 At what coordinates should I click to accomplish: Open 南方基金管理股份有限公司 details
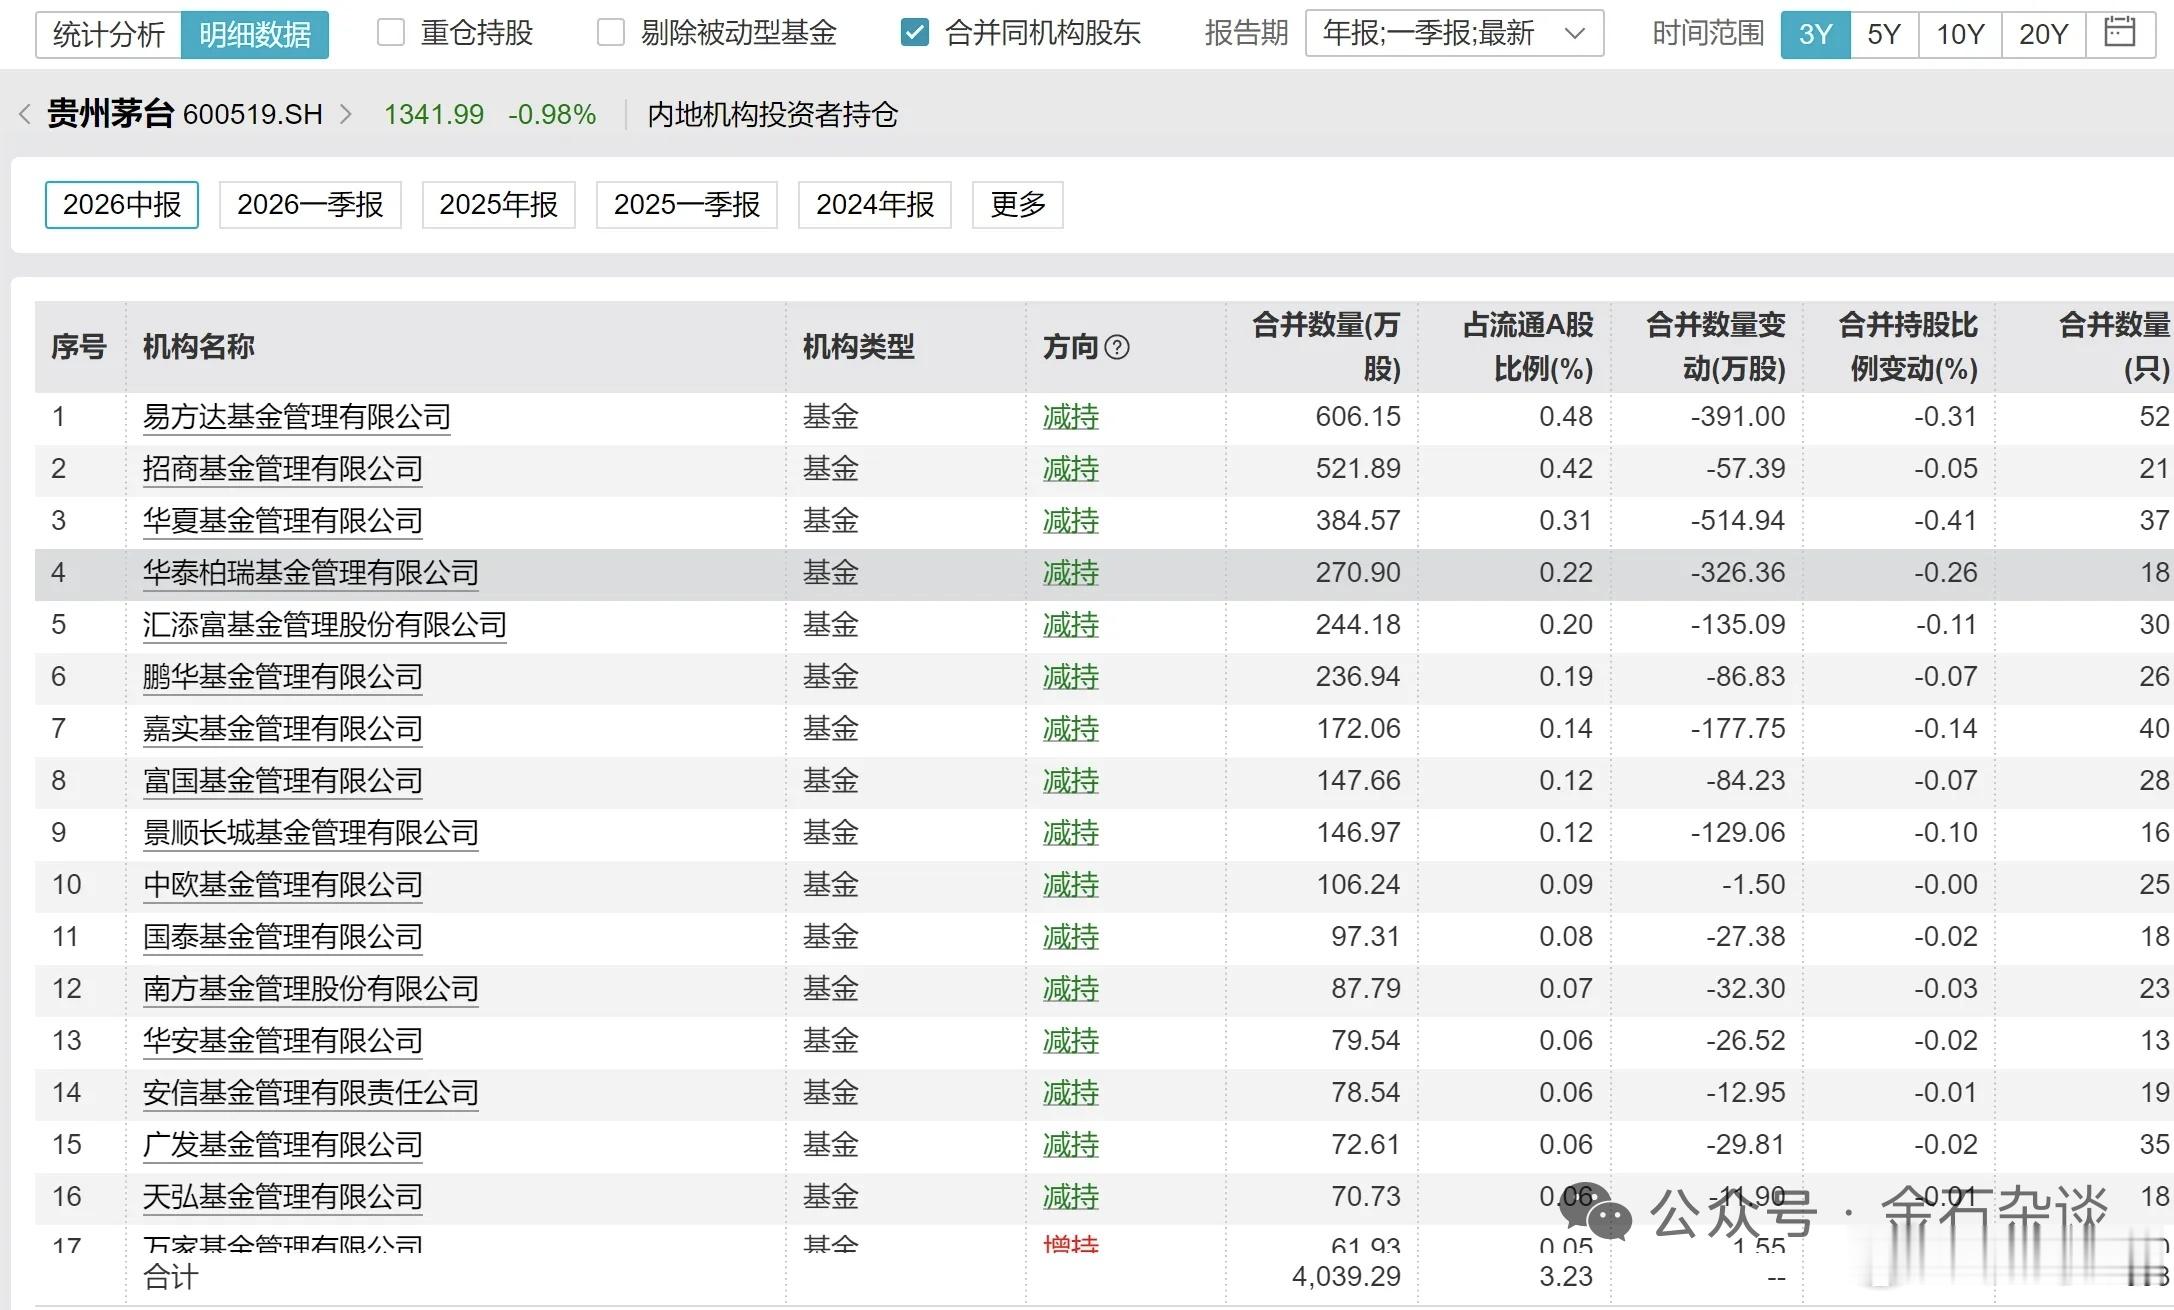pyautogui.click(x=311, y=989)
